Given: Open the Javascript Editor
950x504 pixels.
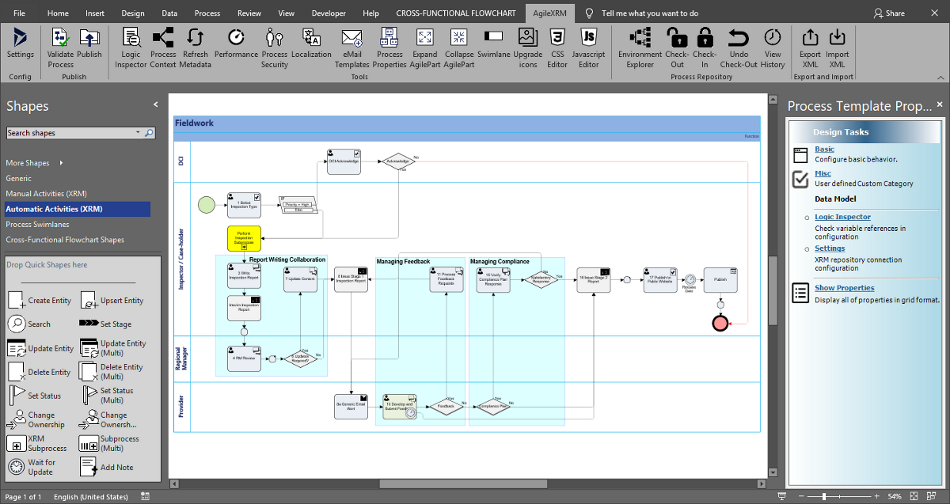Looking at the screenshot, I should coord(588,47).
